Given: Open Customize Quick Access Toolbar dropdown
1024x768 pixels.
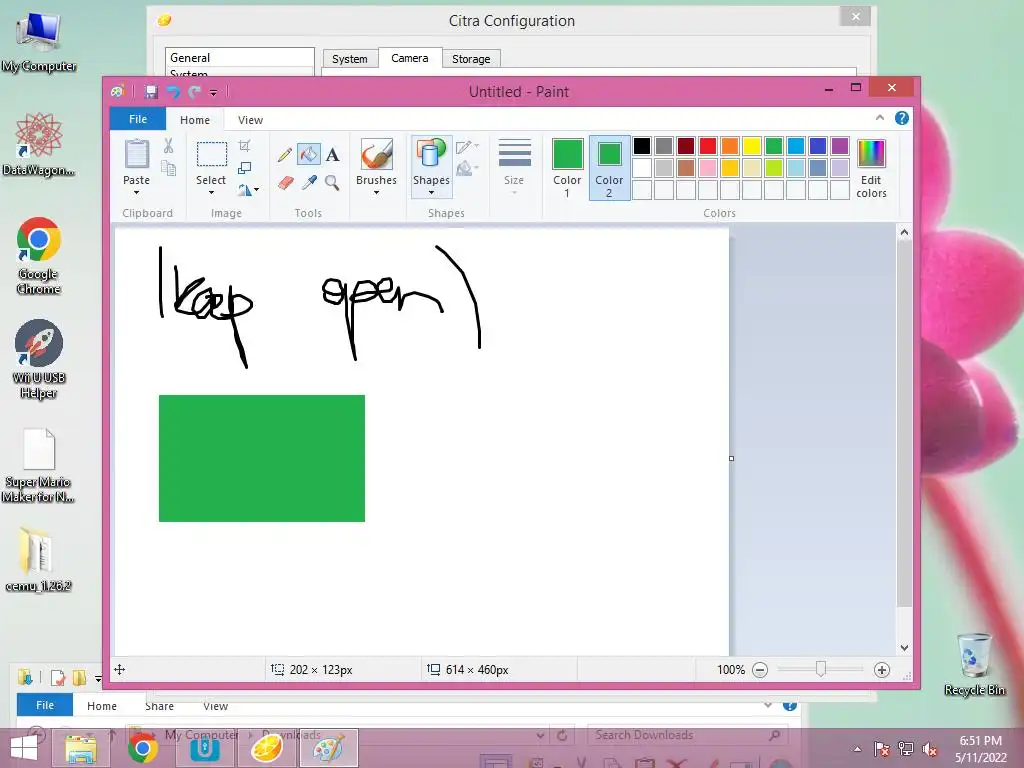Looking at the screenshot, I should [214, 93].
